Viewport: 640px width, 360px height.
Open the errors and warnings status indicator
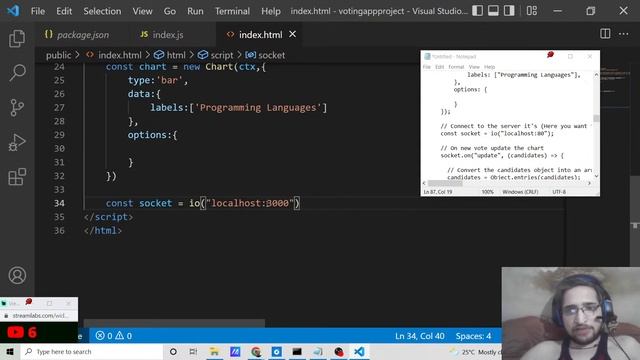(113, 336)
